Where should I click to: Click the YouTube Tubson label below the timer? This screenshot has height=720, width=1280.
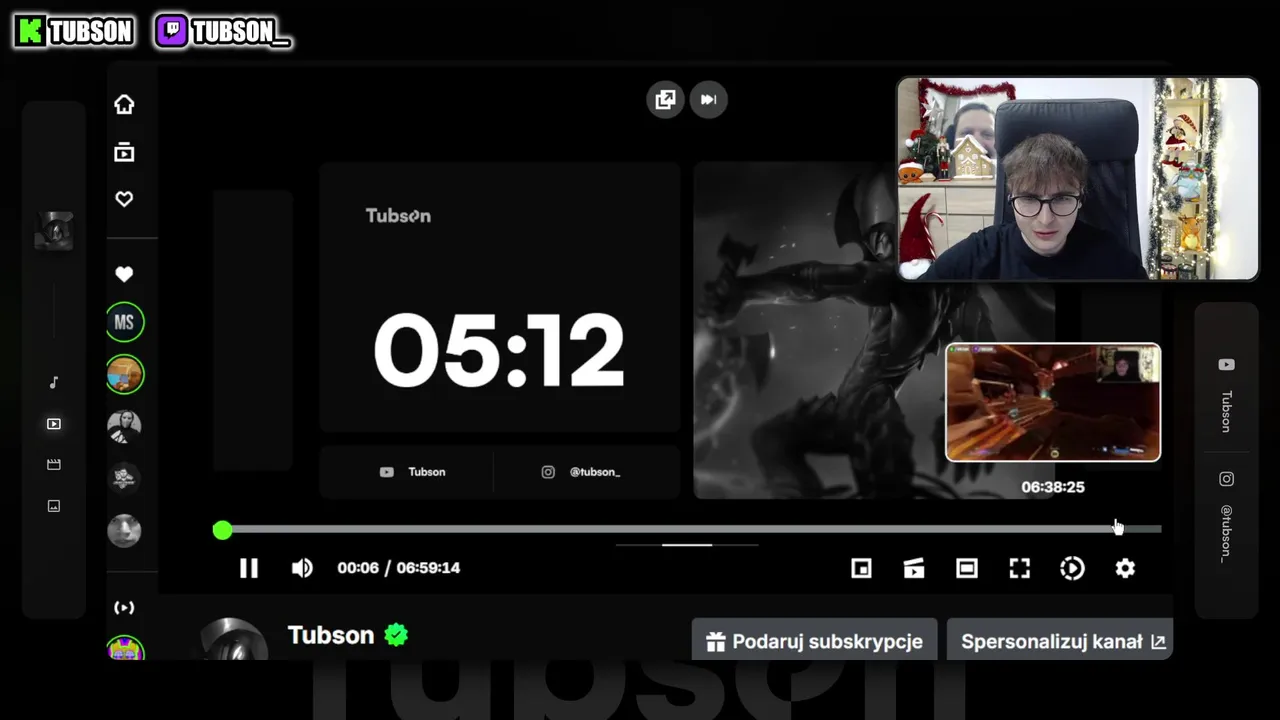(412, 472)
